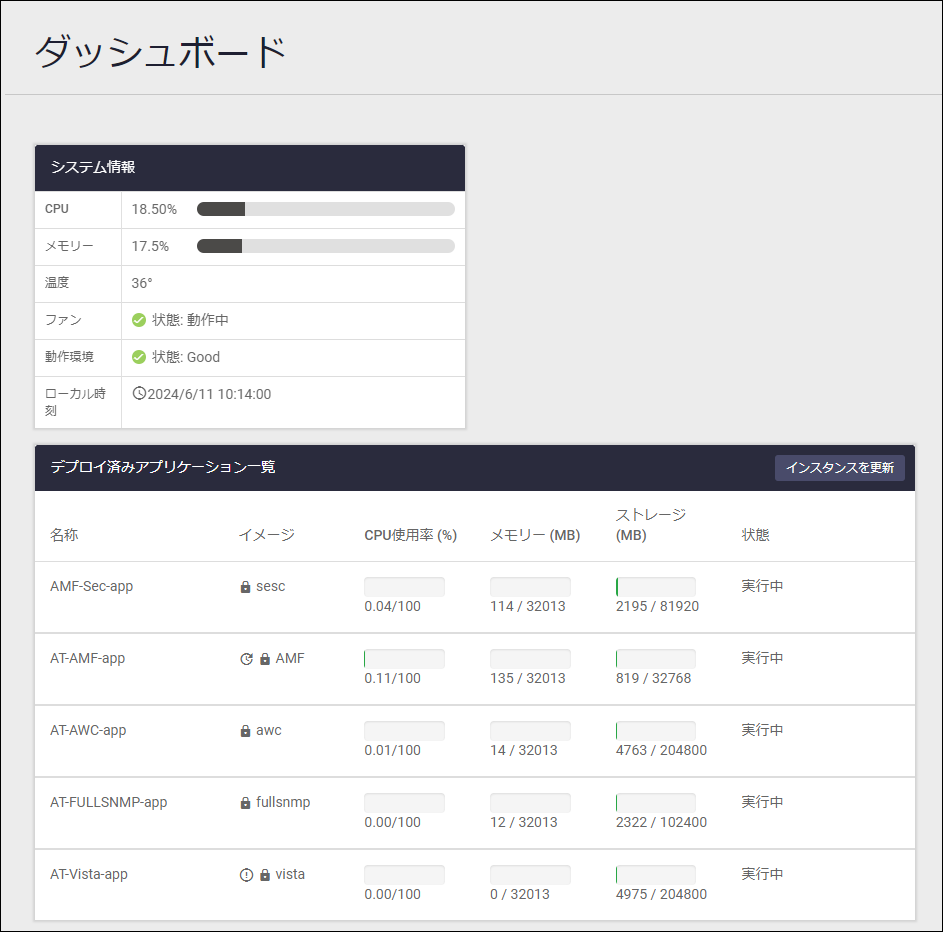Click the 4763 / 204800 storage value
Viewport: 943px width, 932px height.
[x=662, y=750]
